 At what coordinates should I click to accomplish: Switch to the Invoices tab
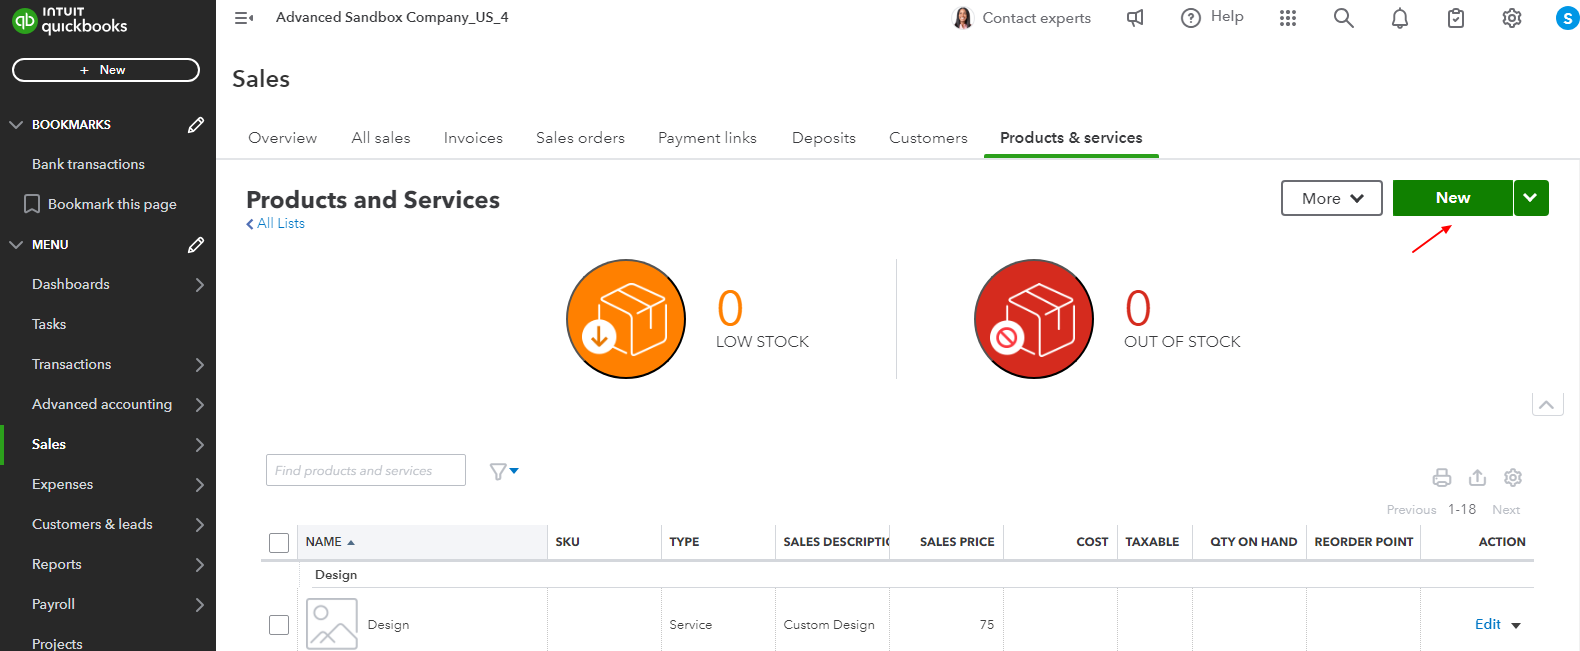point(473,138)
